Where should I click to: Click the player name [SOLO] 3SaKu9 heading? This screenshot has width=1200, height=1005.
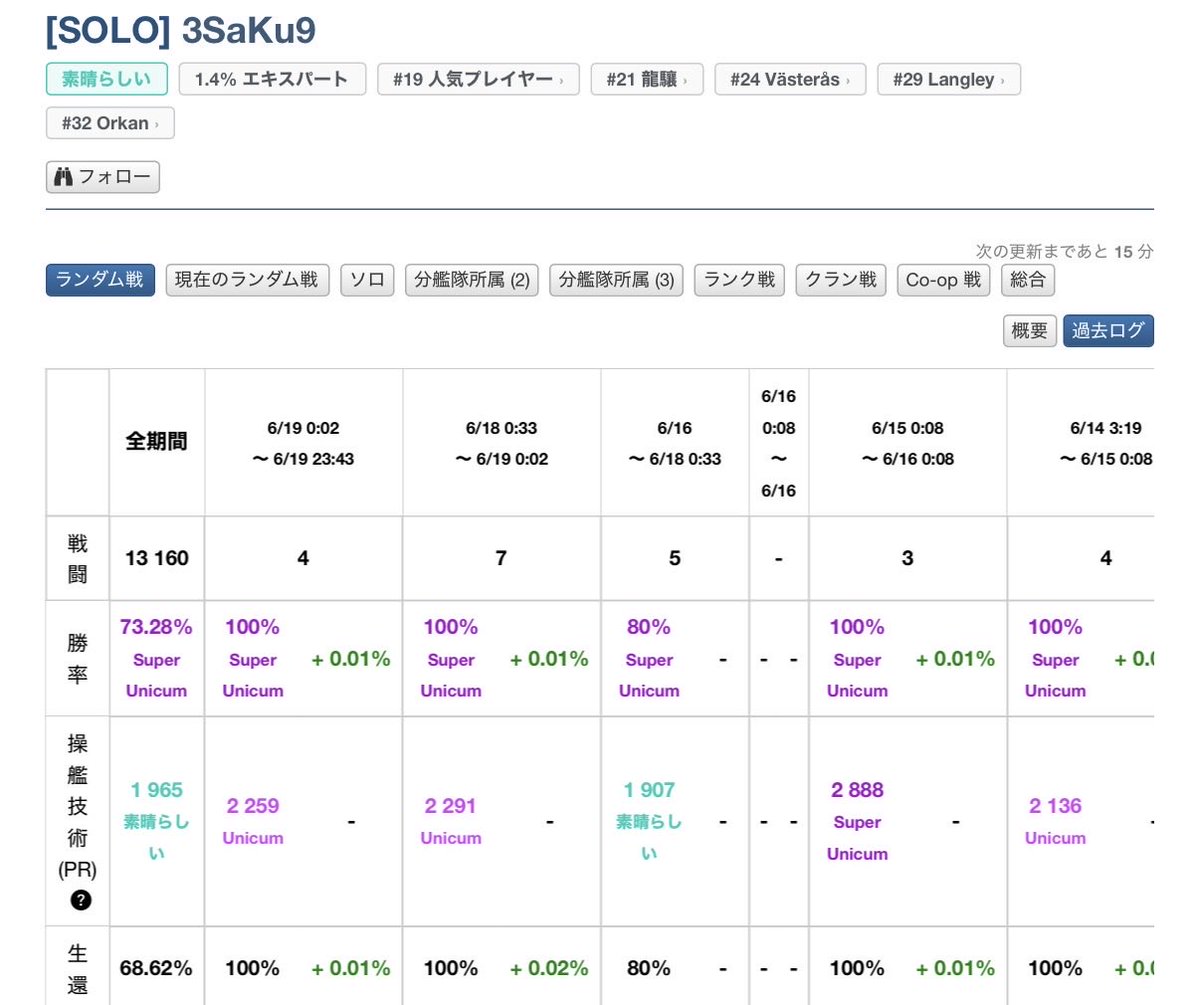(x=181, y=29)
